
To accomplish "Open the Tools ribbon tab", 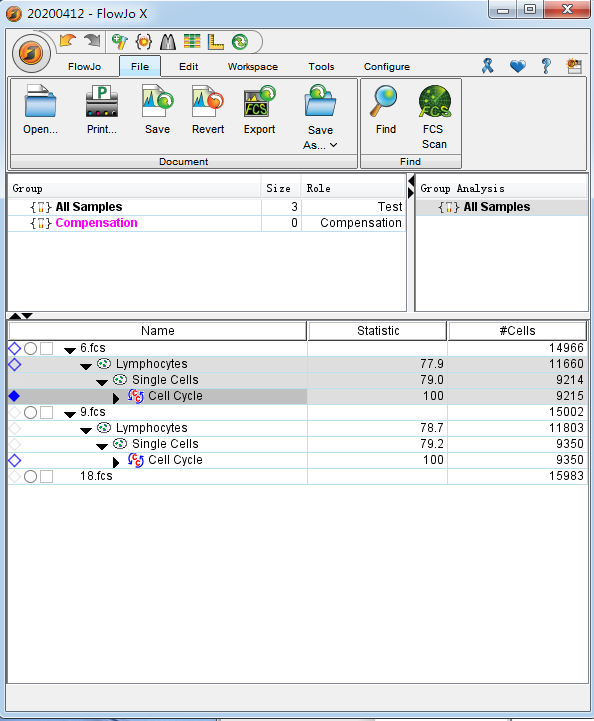I will tap(321, 67).
